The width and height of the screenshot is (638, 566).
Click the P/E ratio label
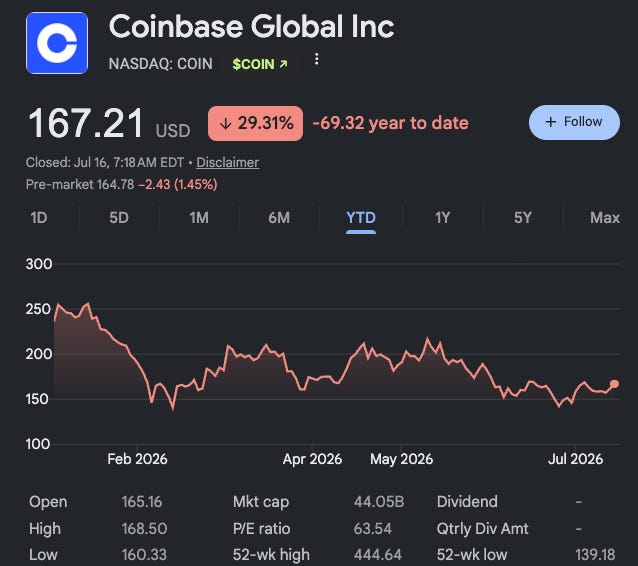(261, 529)
